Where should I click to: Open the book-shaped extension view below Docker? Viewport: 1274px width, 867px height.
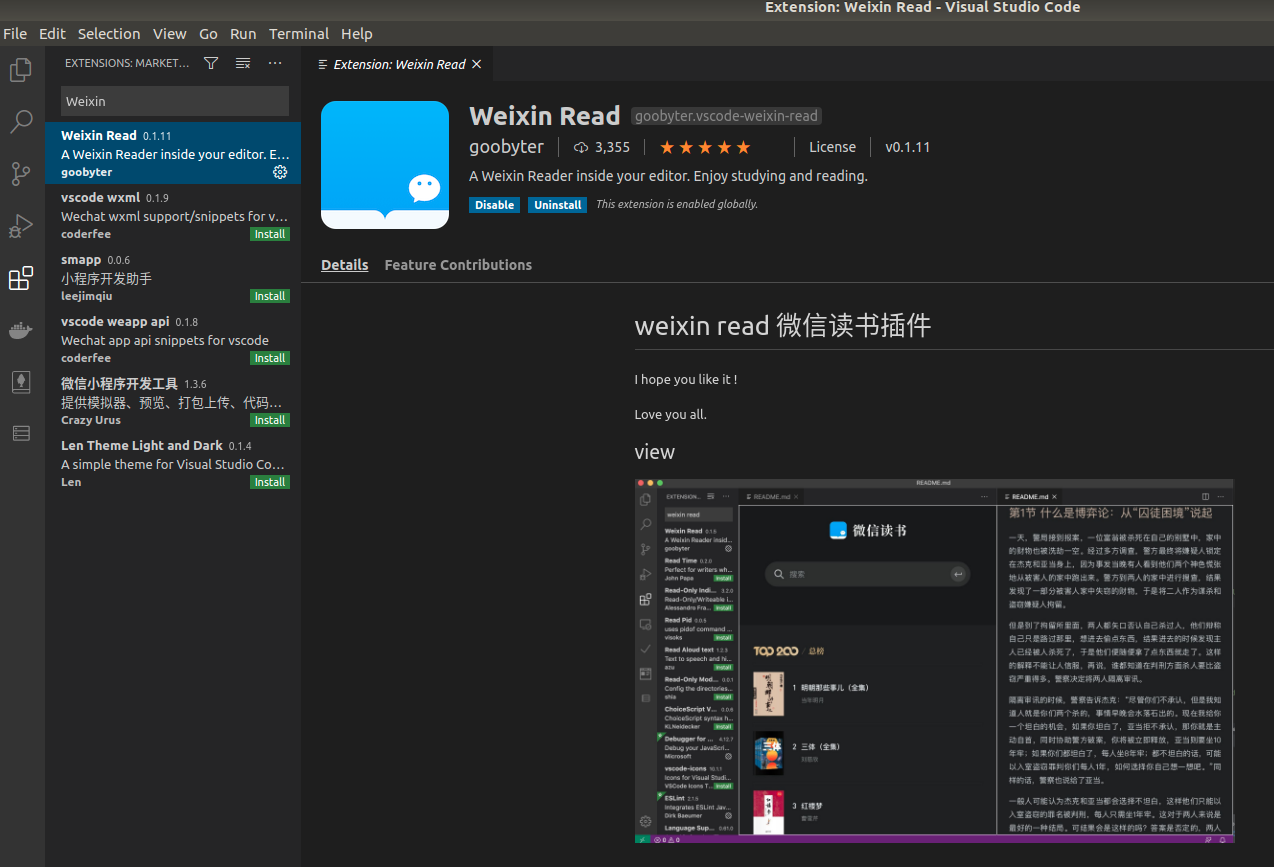pyautogui.click(x=21, y=381)
